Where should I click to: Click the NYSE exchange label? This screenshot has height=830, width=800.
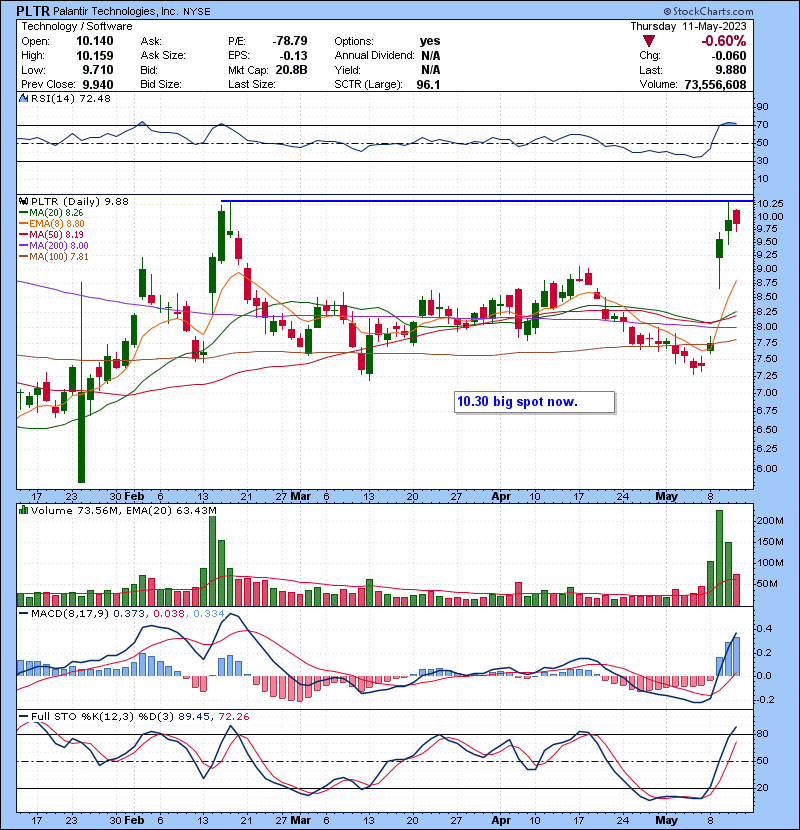196,12
